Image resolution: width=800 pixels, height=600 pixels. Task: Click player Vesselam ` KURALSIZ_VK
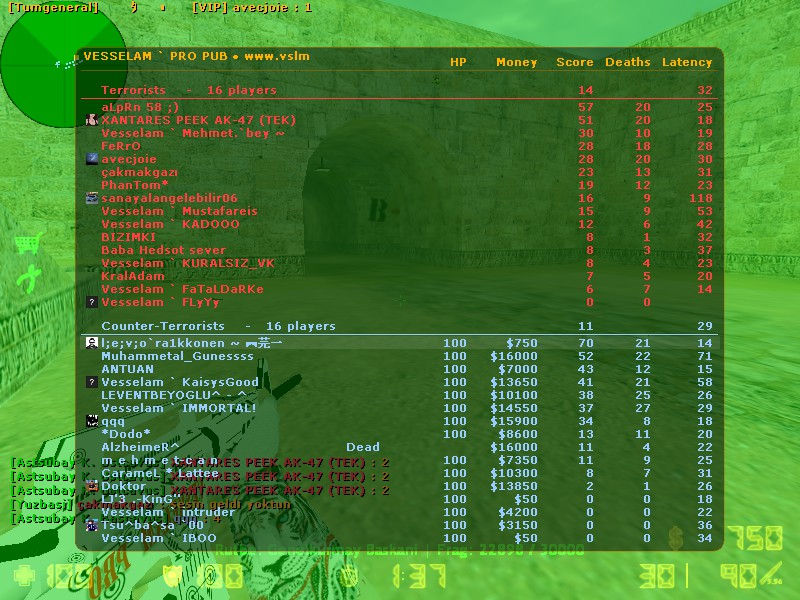pos(188,263)
